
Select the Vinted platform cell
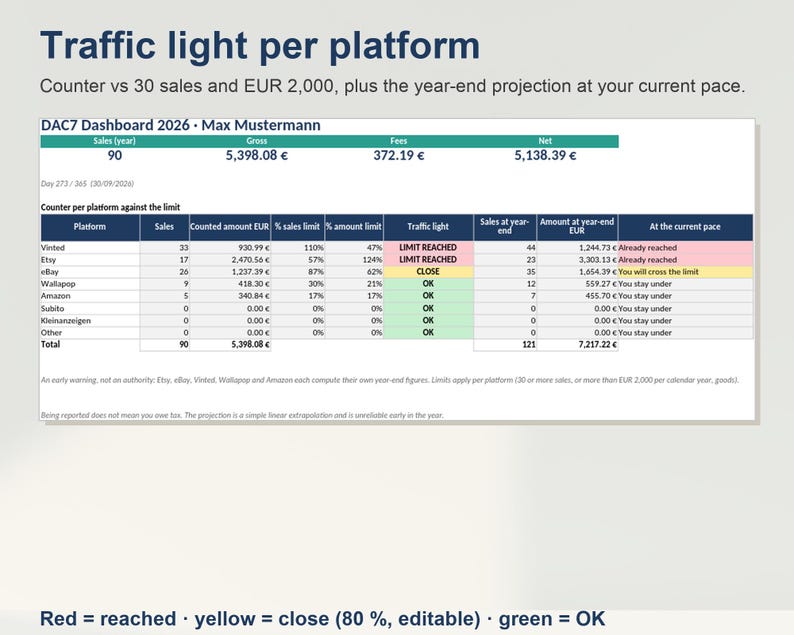pos(90,248)
